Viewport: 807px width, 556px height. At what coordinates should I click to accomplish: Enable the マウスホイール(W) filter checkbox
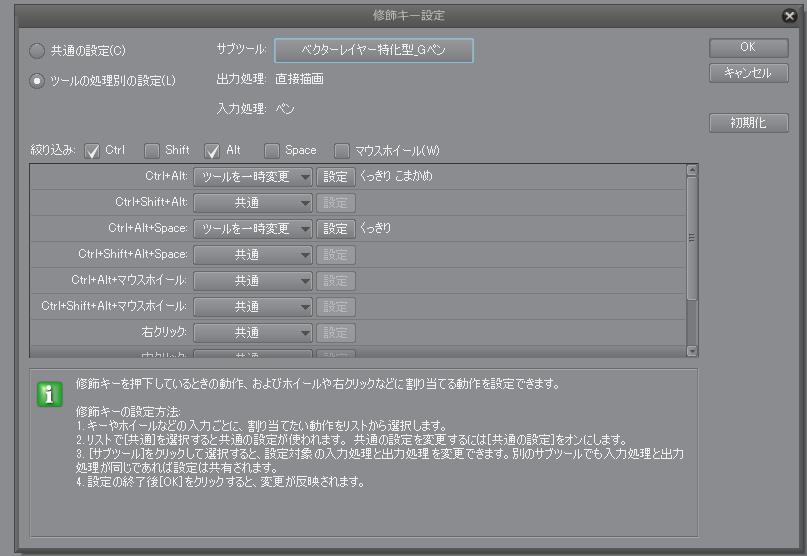coord(342,151)
